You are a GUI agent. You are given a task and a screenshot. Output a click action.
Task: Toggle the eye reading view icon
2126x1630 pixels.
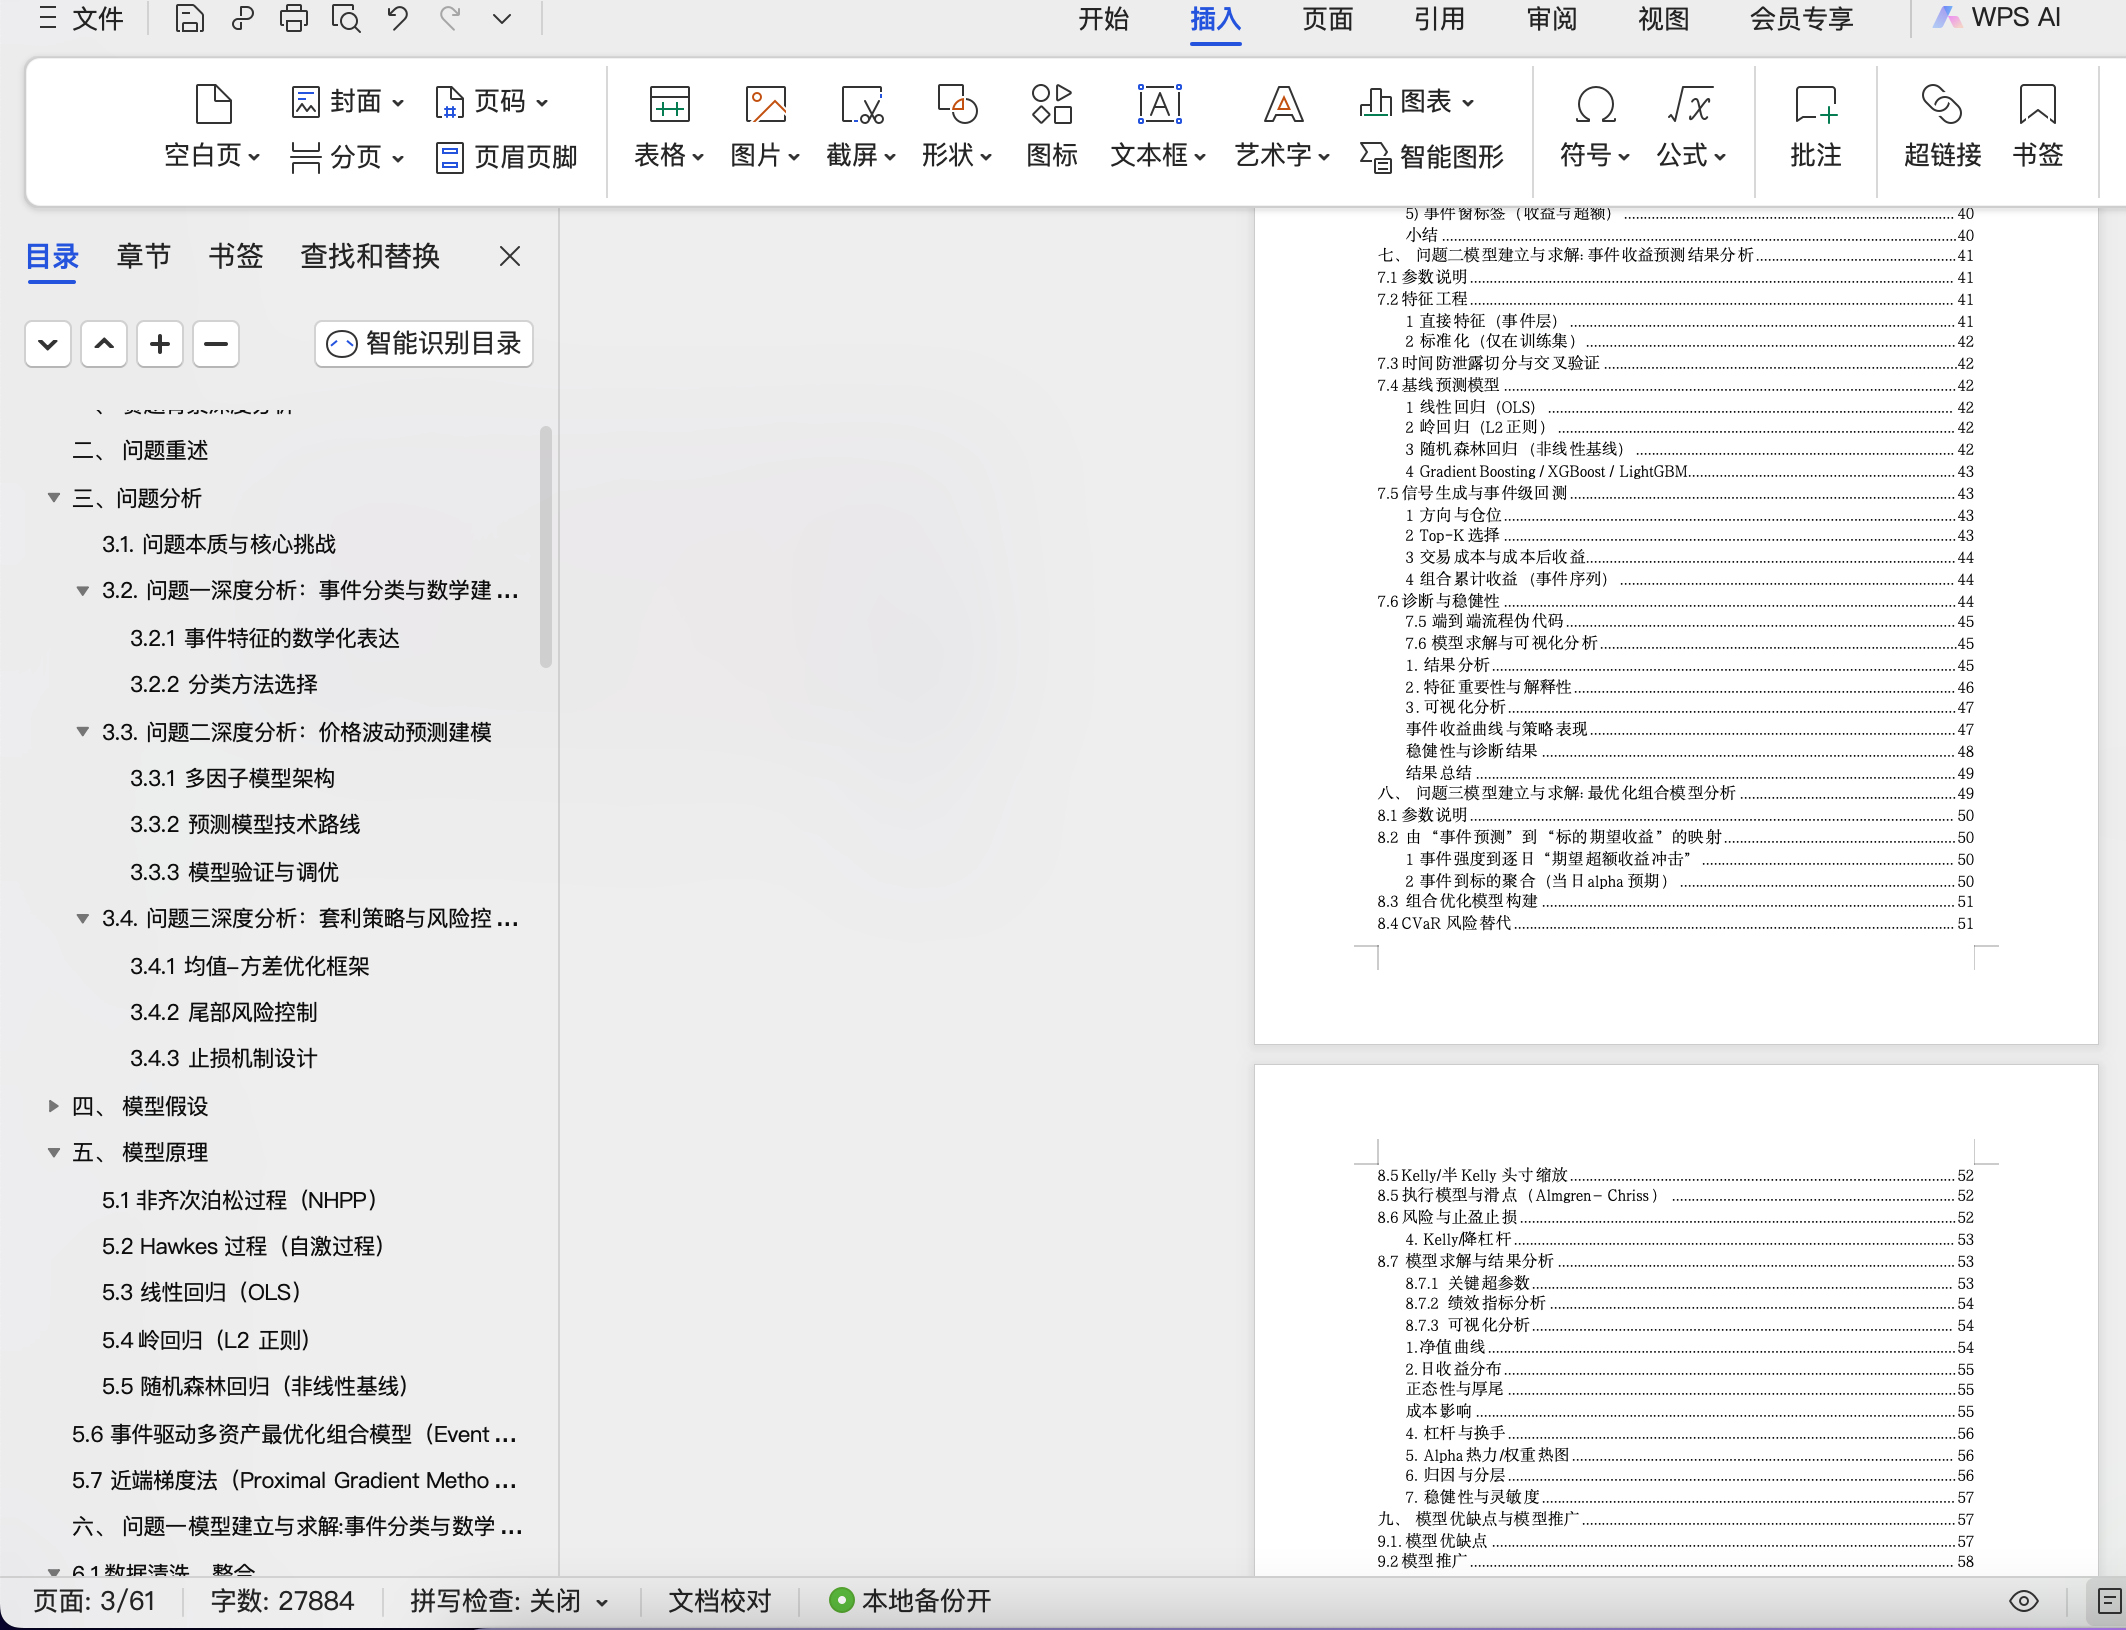click(x=2022, y=1601)
